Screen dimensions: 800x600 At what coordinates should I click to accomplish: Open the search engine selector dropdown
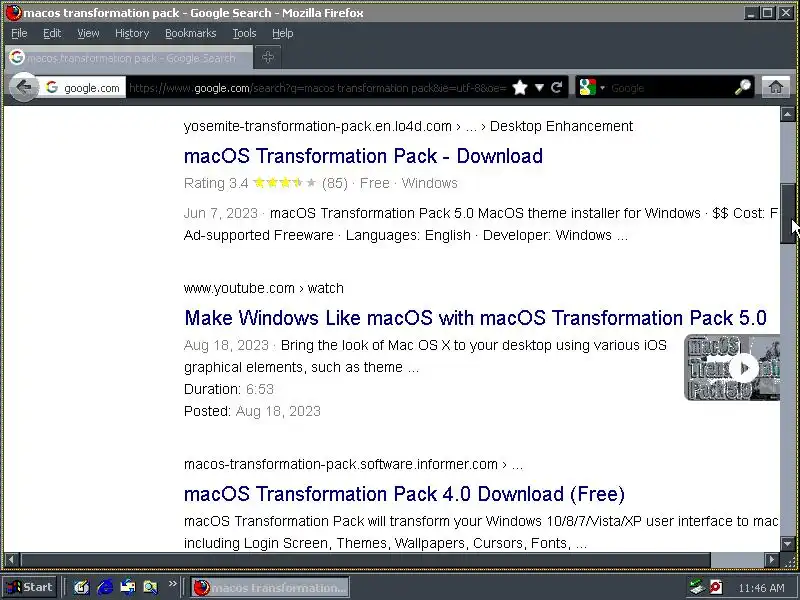[x=592, y=88]
